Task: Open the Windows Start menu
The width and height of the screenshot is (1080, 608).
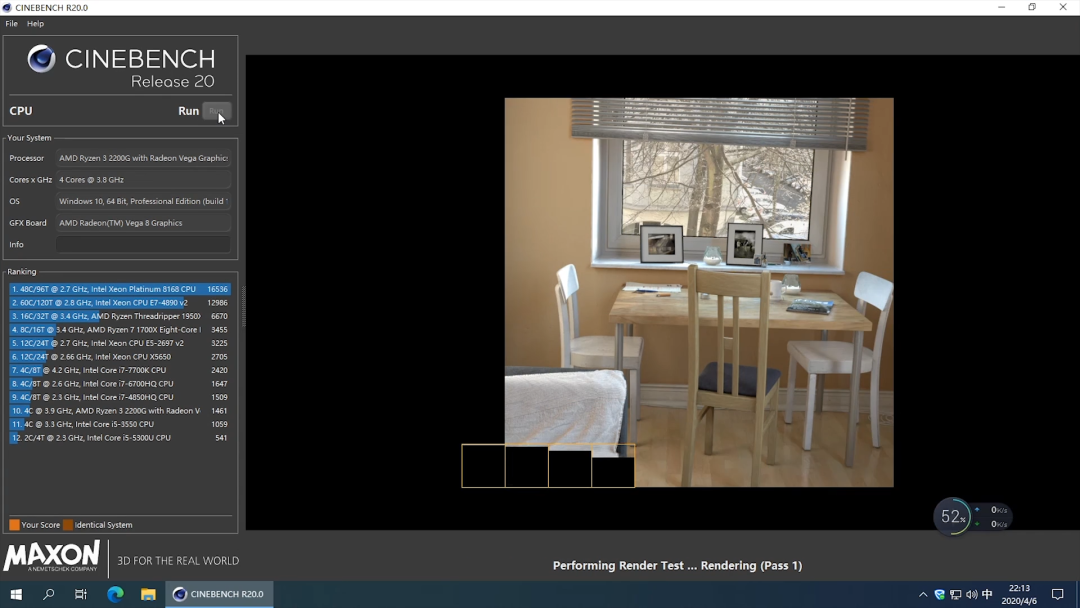Action: pos(16,594)
